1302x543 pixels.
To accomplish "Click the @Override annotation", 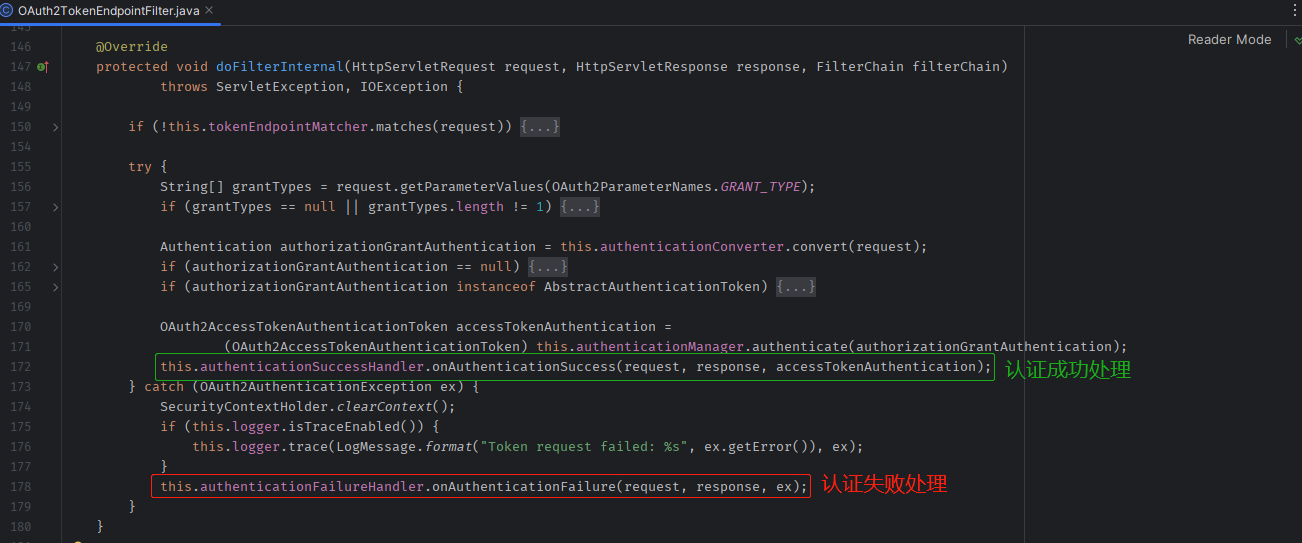I will point(132,47).
